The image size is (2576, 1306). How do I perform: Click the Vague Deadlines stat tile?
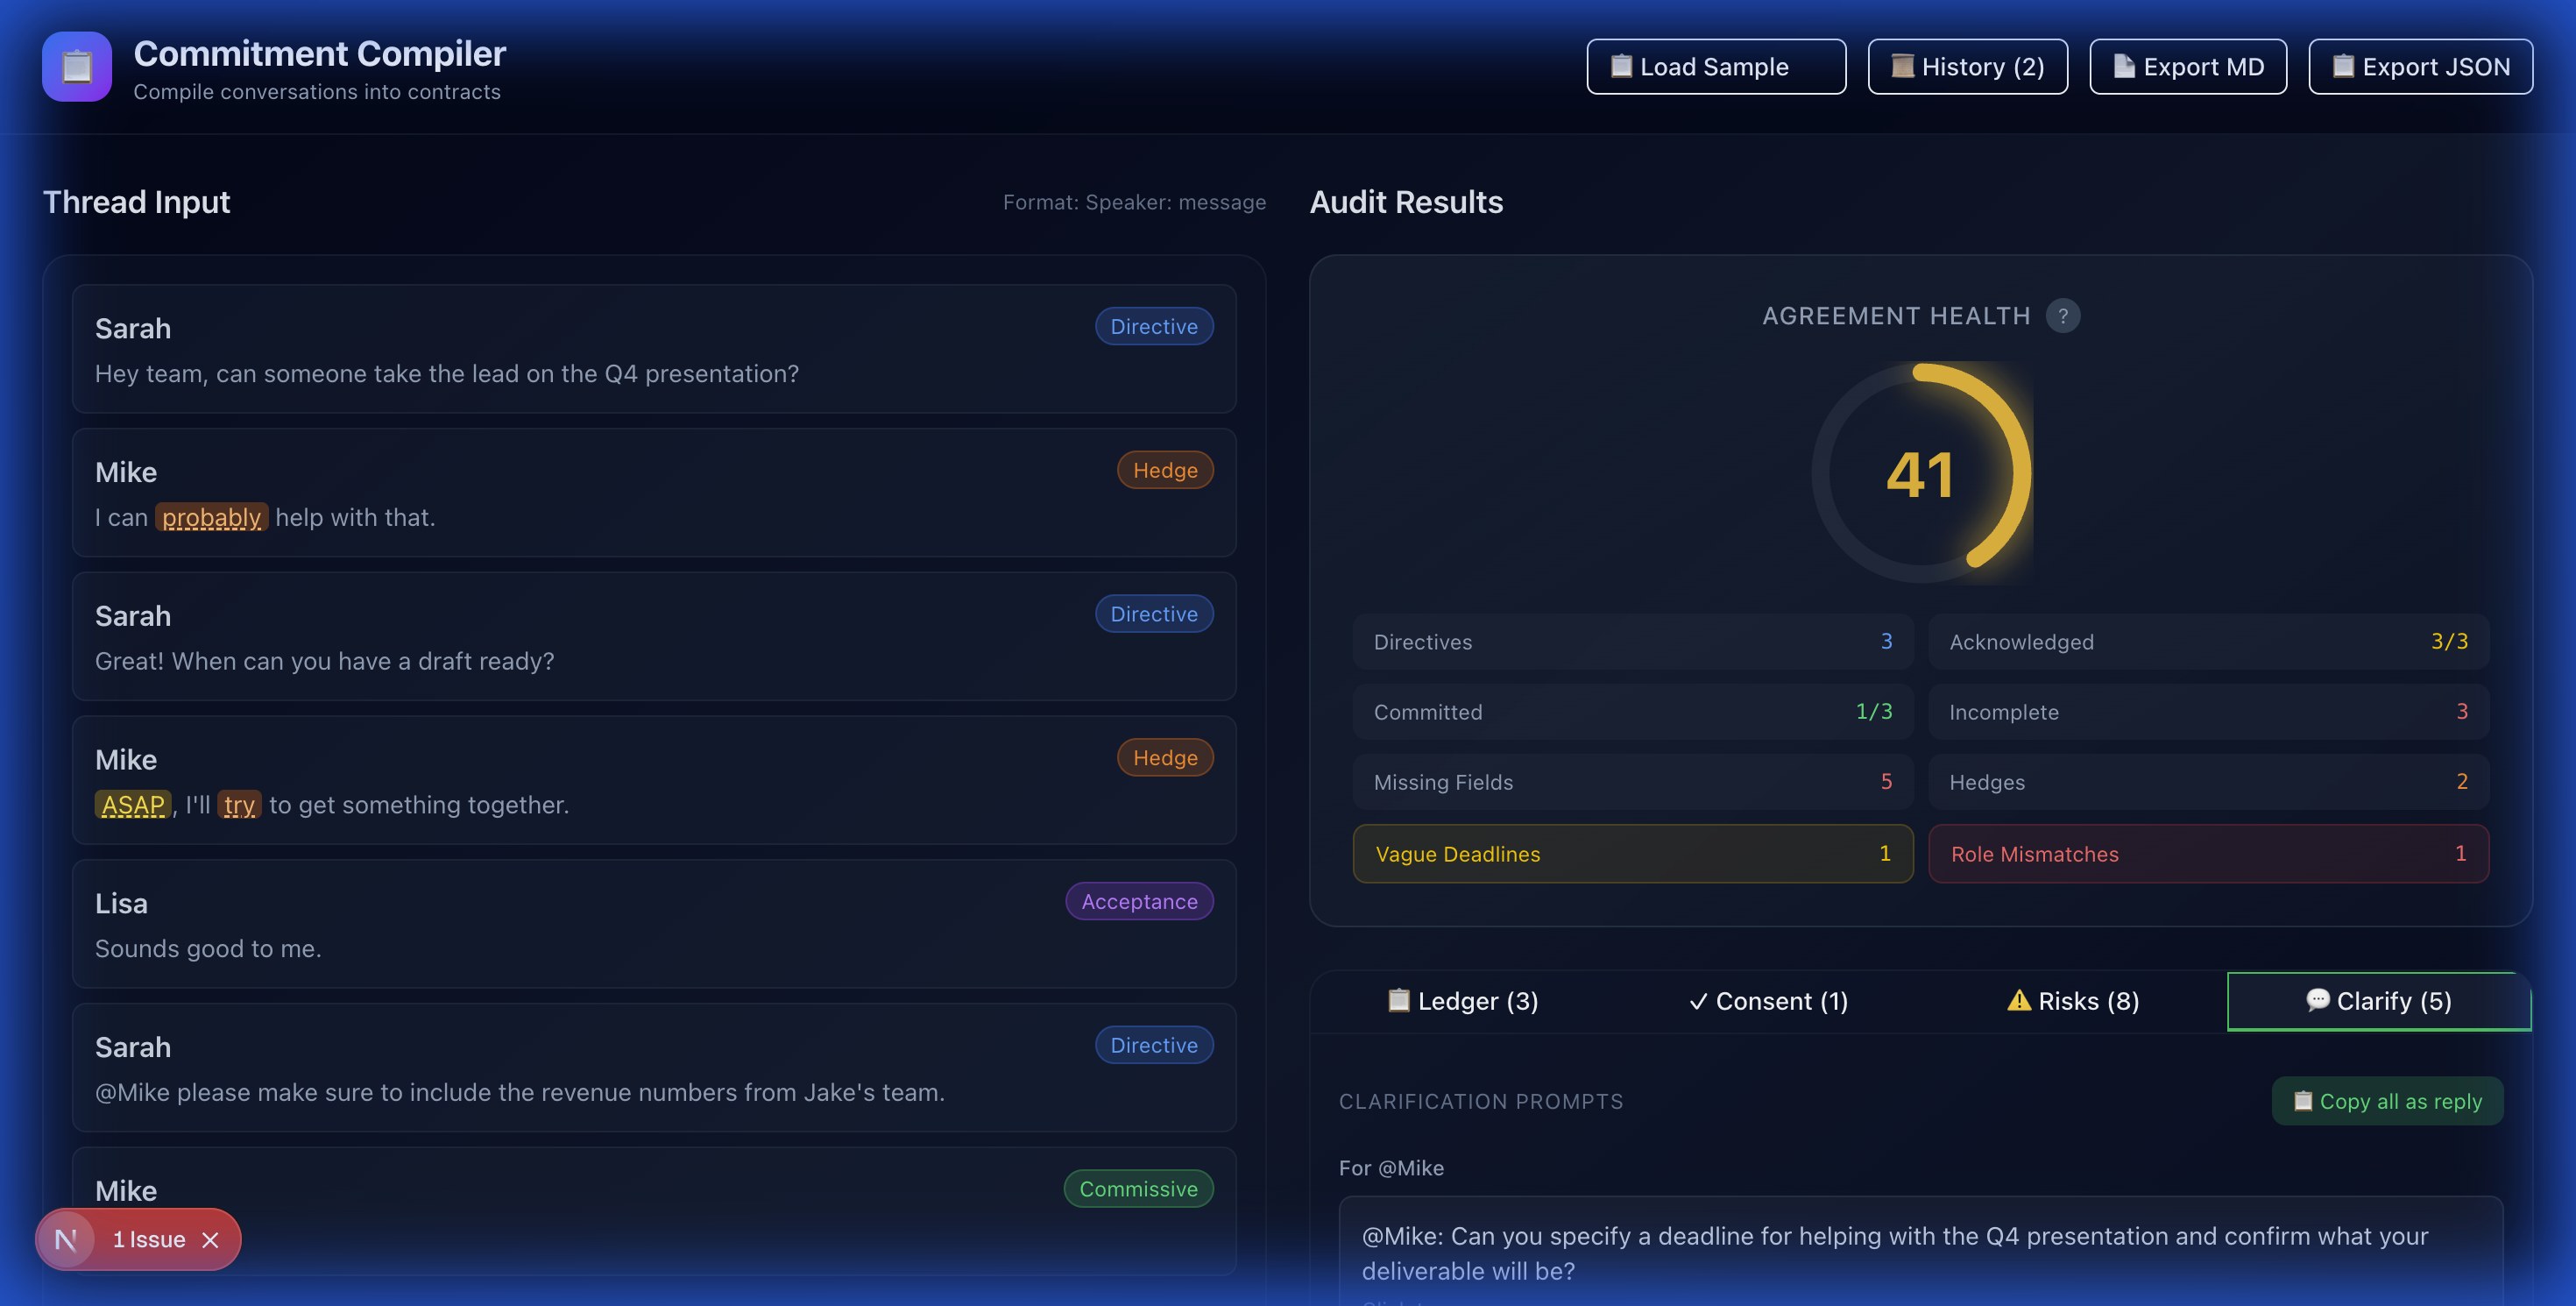pyautogui.click(x=1632, y=854)
